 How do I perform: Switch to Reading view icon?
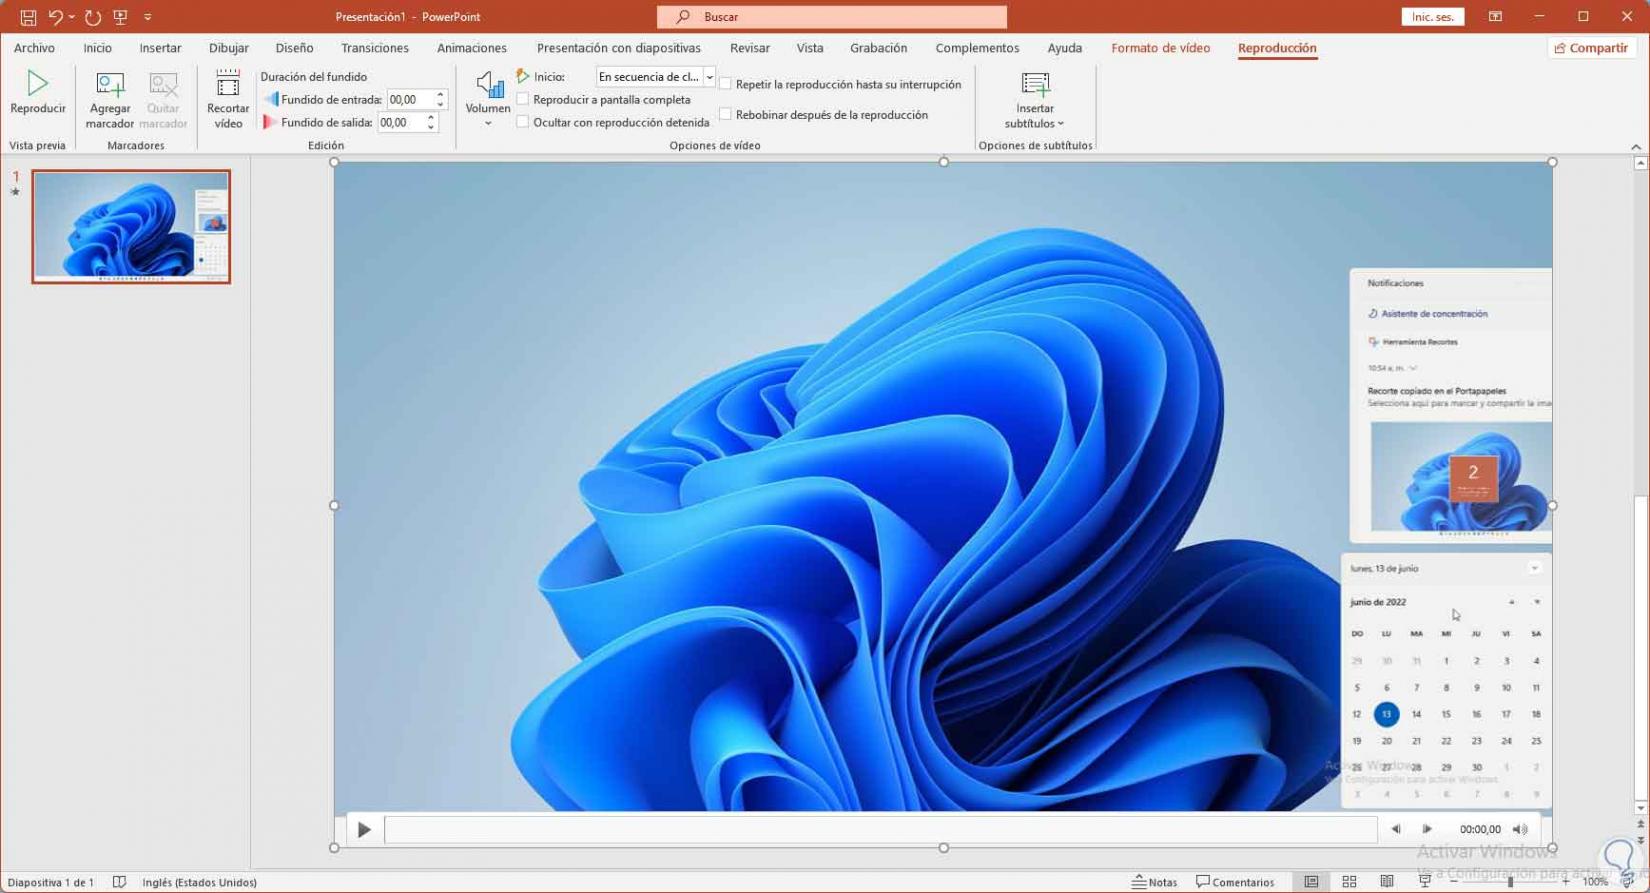[x=1387, y=882]
